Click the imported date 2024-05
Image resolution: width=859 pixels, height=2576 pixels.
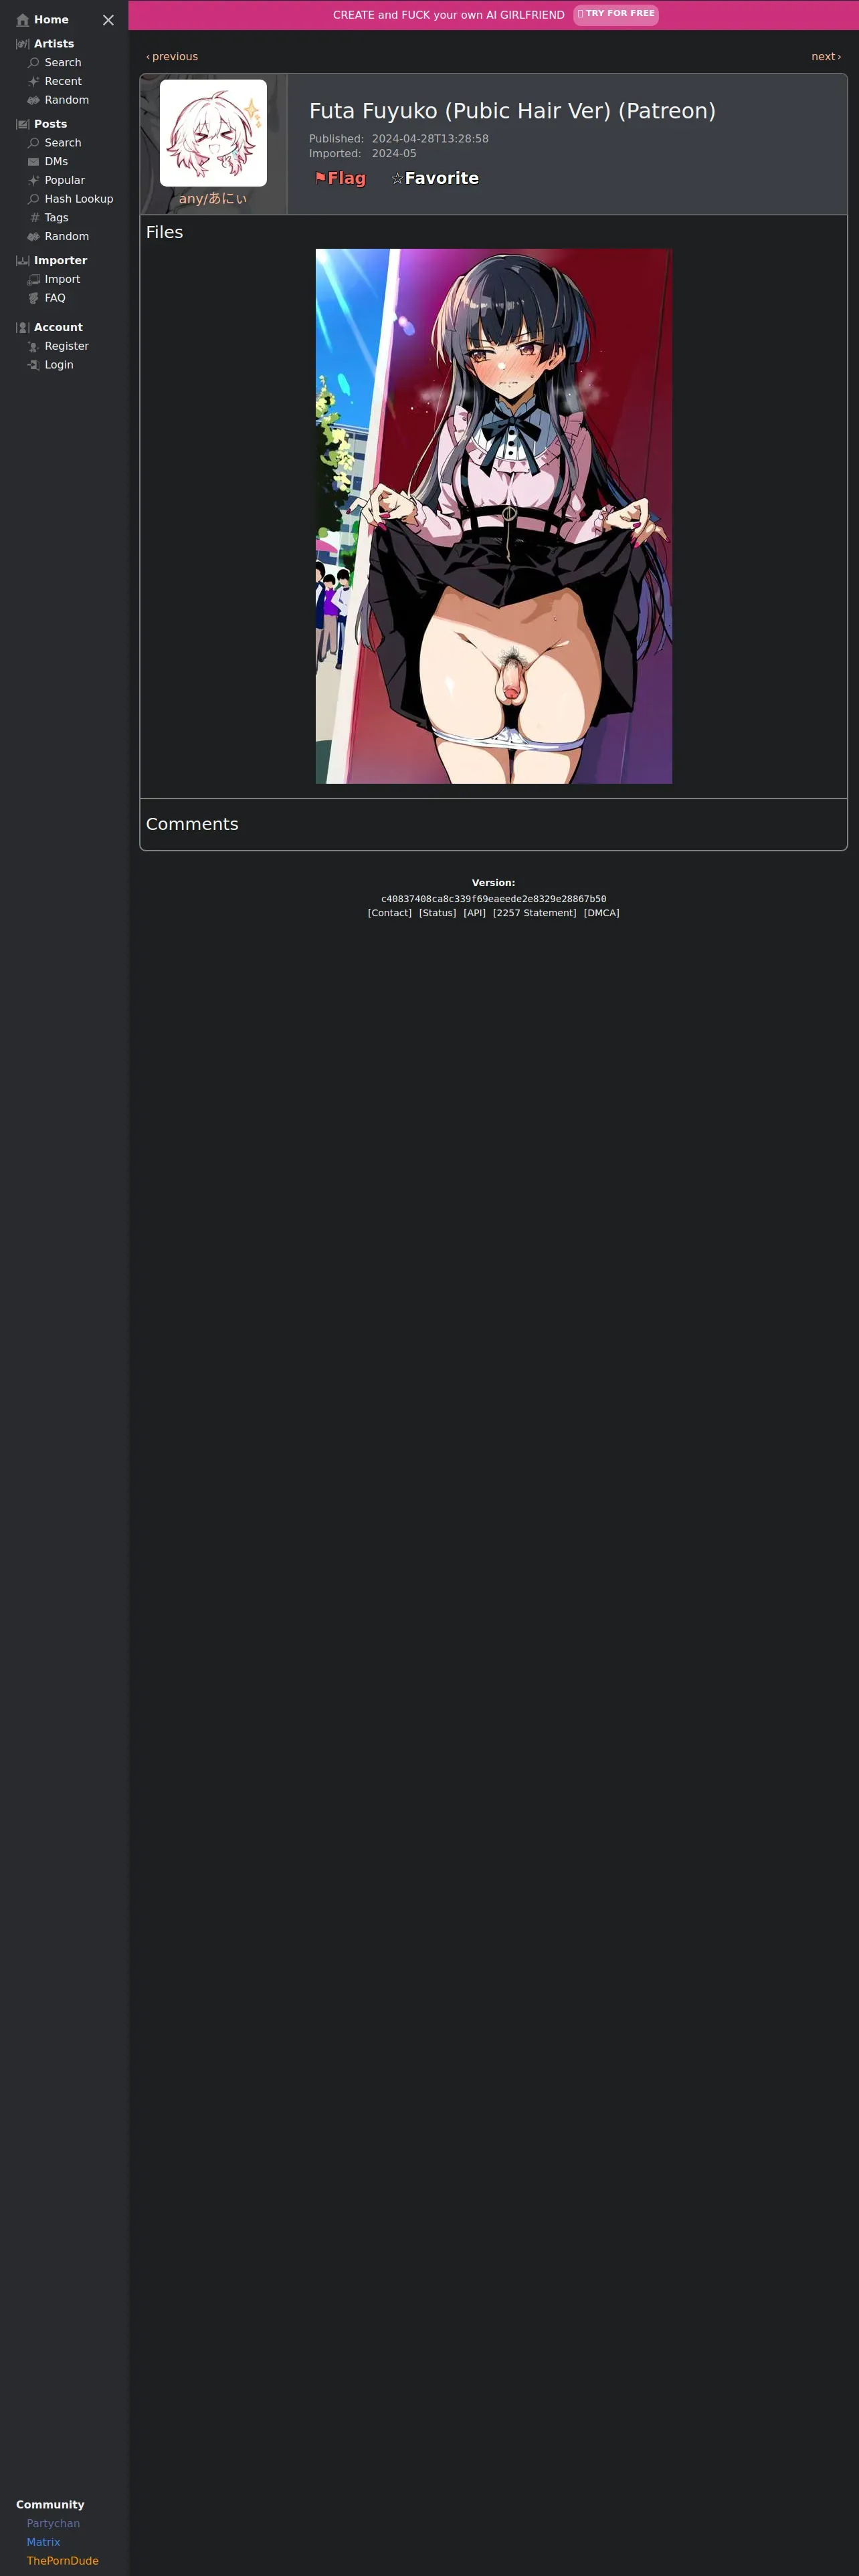click(394, 154)
